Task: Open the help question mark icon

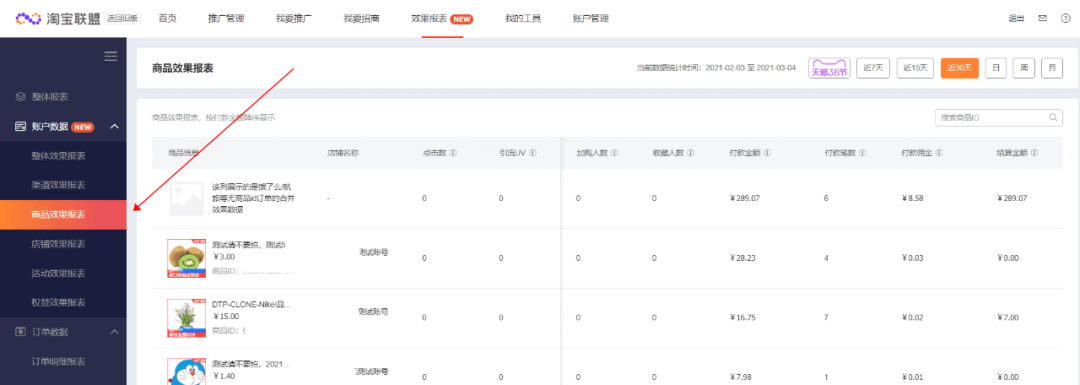Action: coord(1066,19)
